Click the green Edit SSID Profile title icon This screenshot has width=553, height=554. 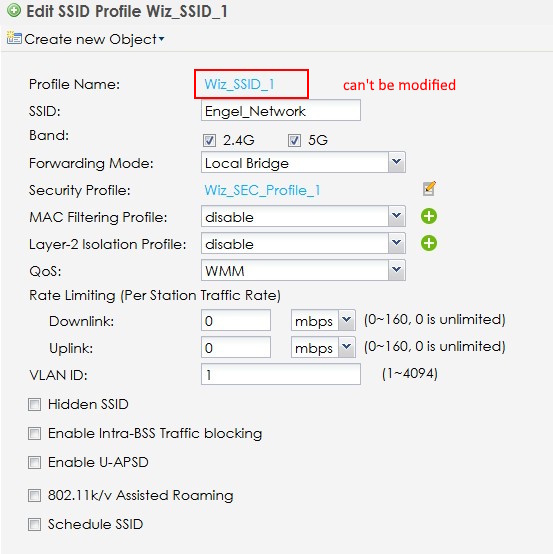14,10
